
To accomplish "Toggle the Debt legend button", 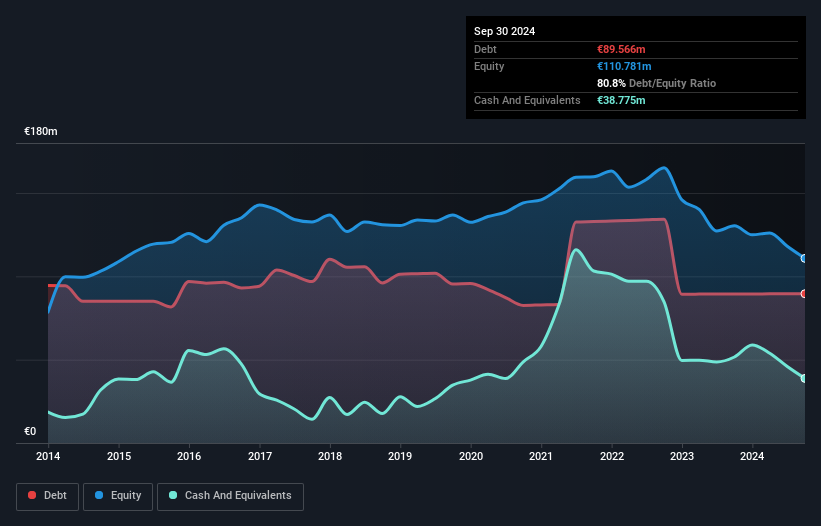I will pos(48,496).
